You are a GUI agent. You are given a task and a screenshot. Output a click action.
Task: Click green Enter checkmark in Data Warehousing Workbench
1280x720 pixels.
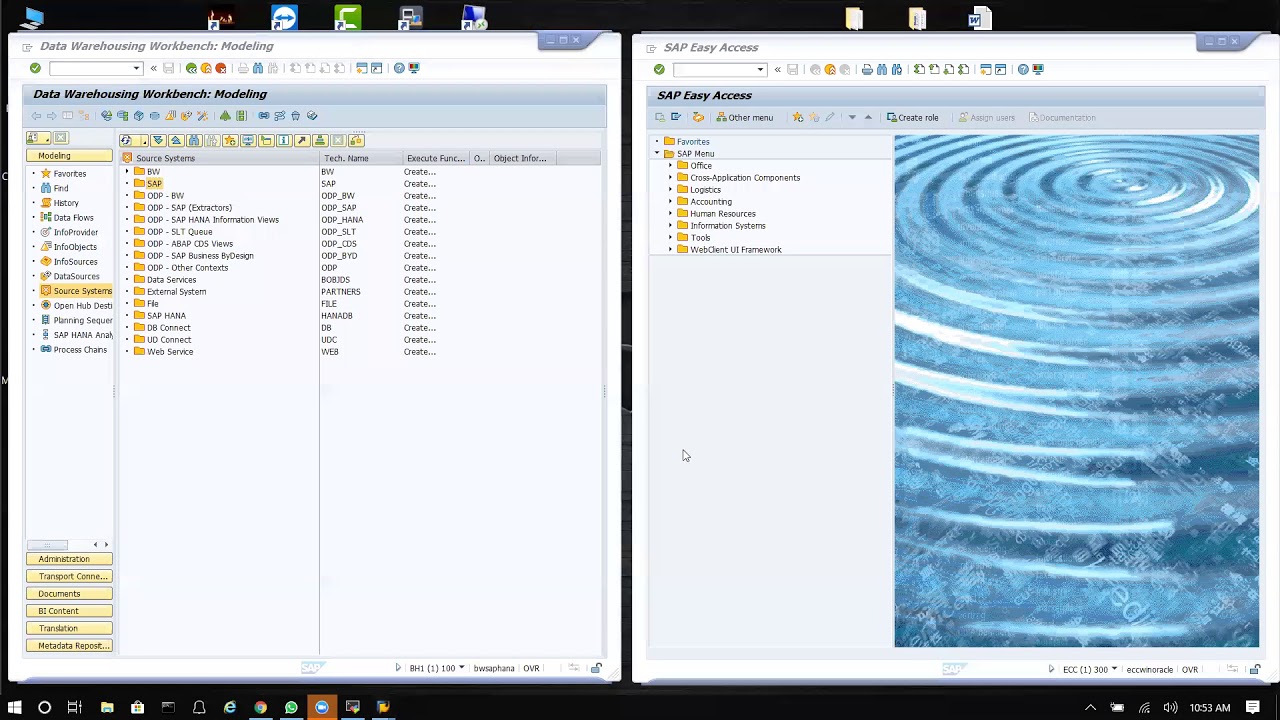coord(35,68)
